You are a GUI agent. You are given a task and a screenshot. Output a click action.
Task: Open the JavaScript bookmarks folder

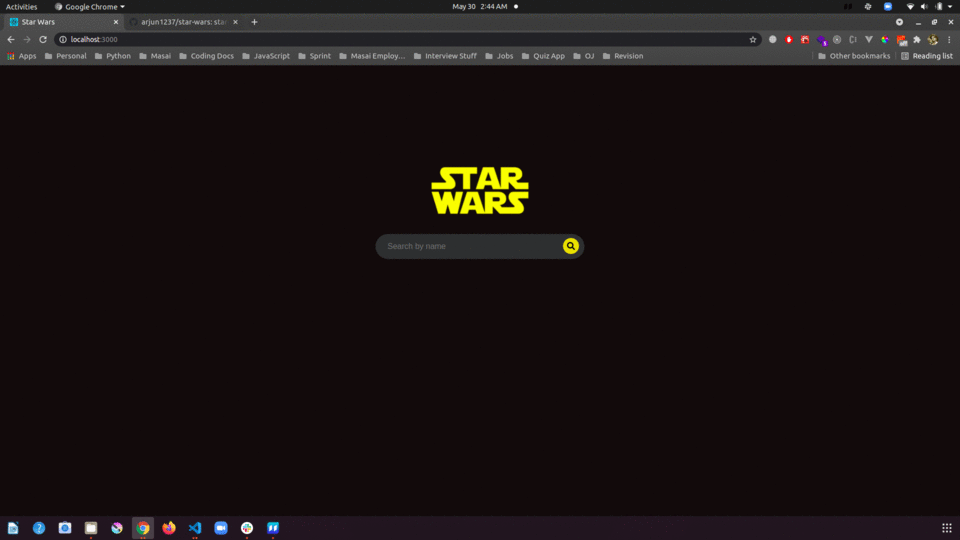(266, 56)
